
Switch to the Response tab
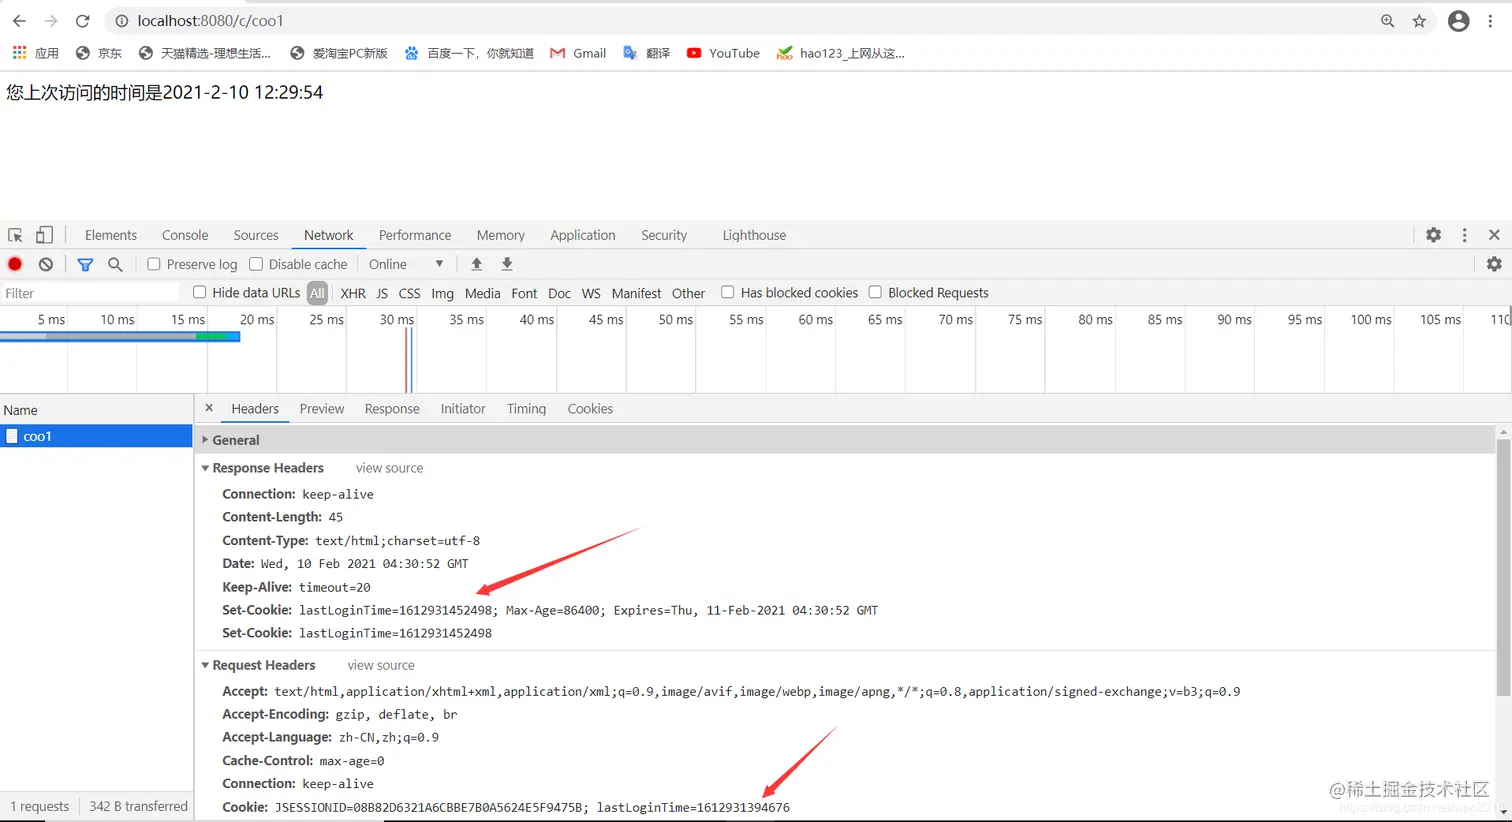click(x=392, y=408)
